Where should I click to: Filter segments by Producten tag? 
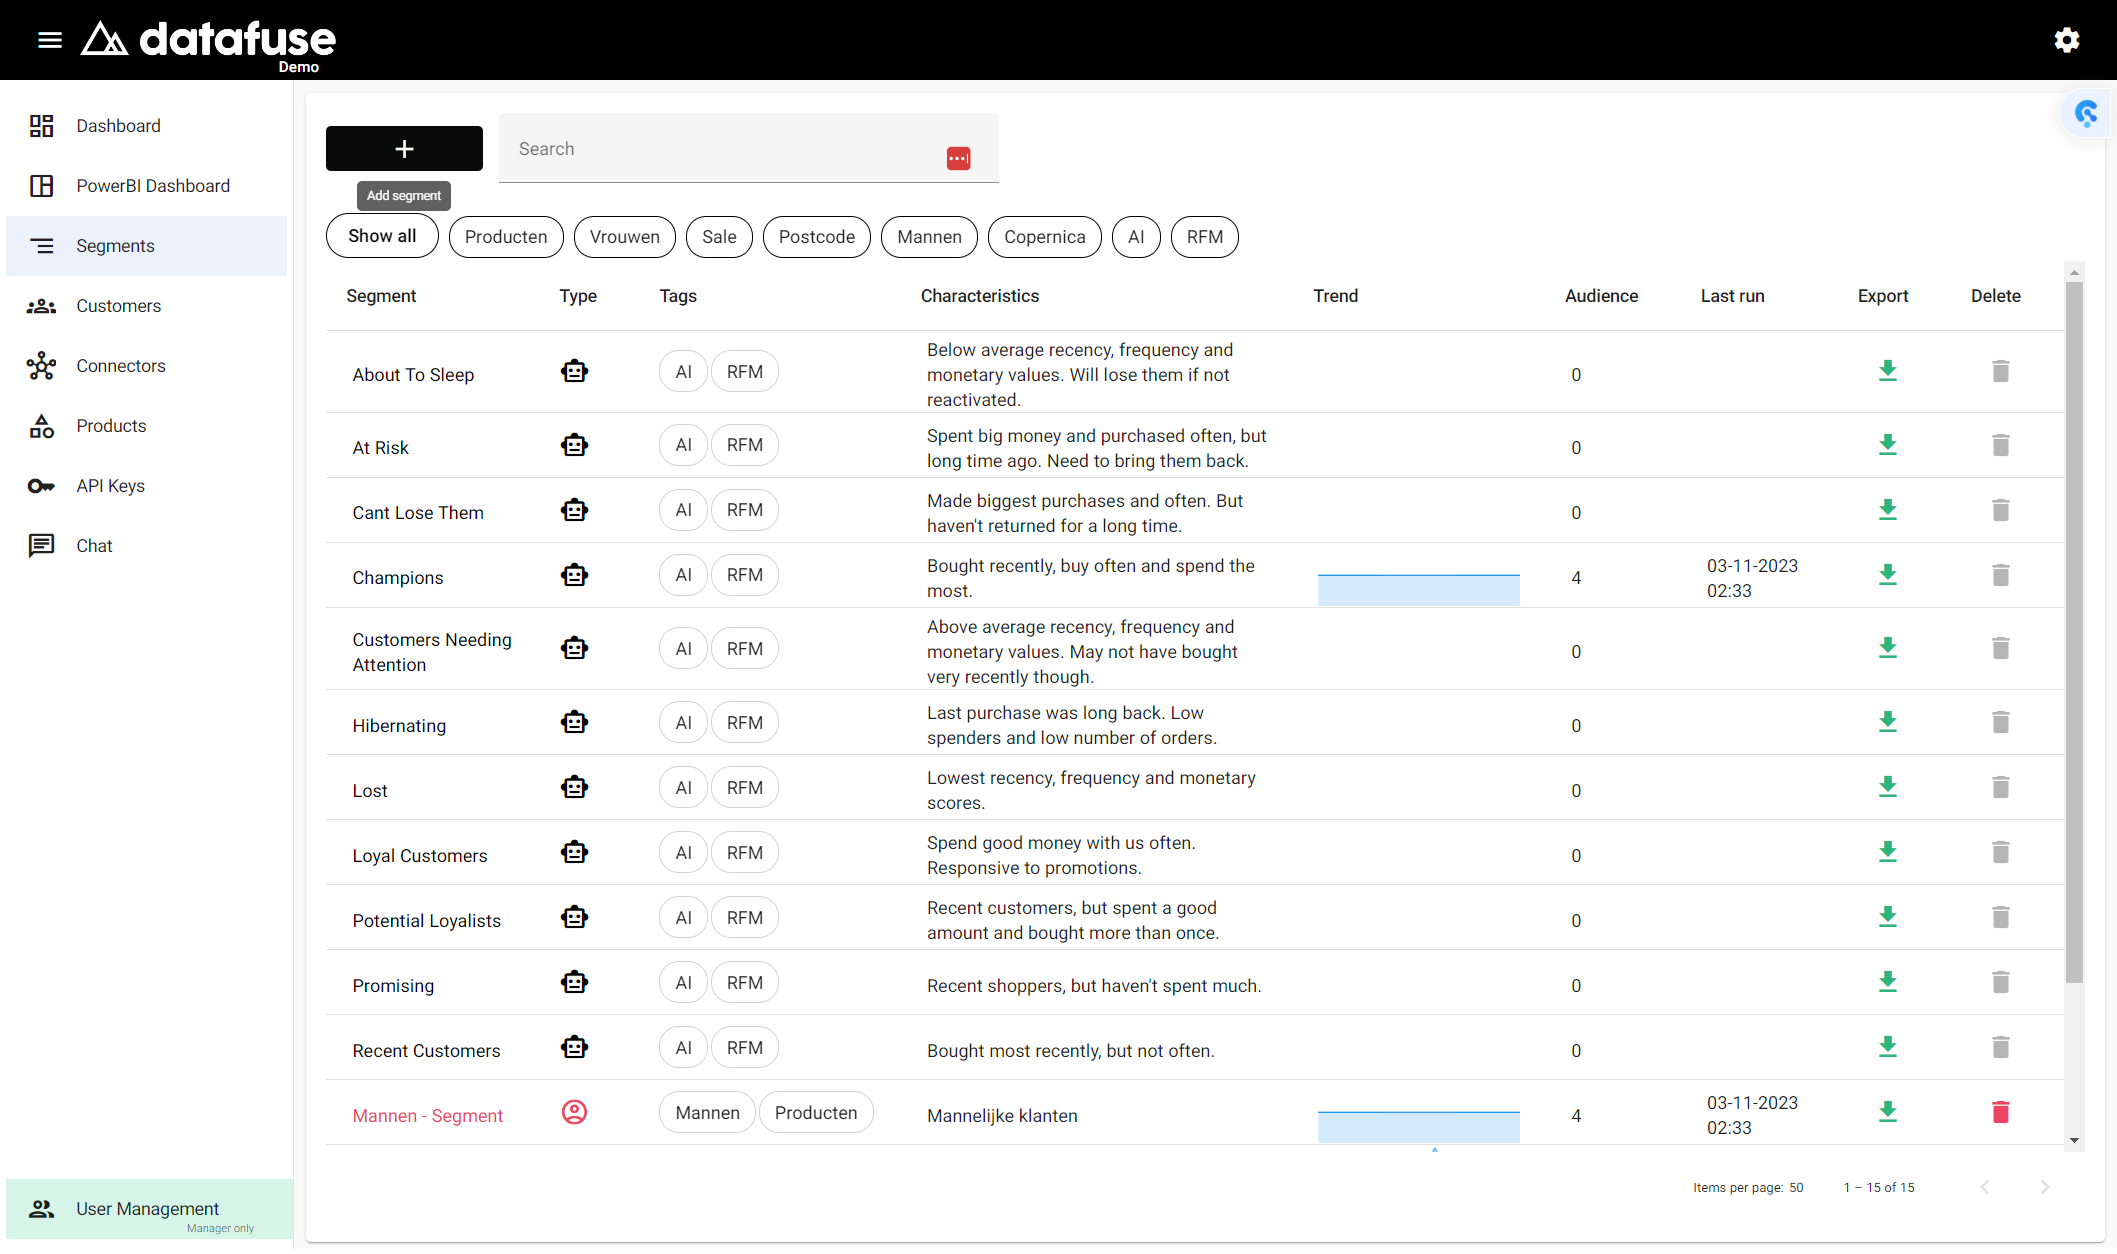[x=506, y=237]
